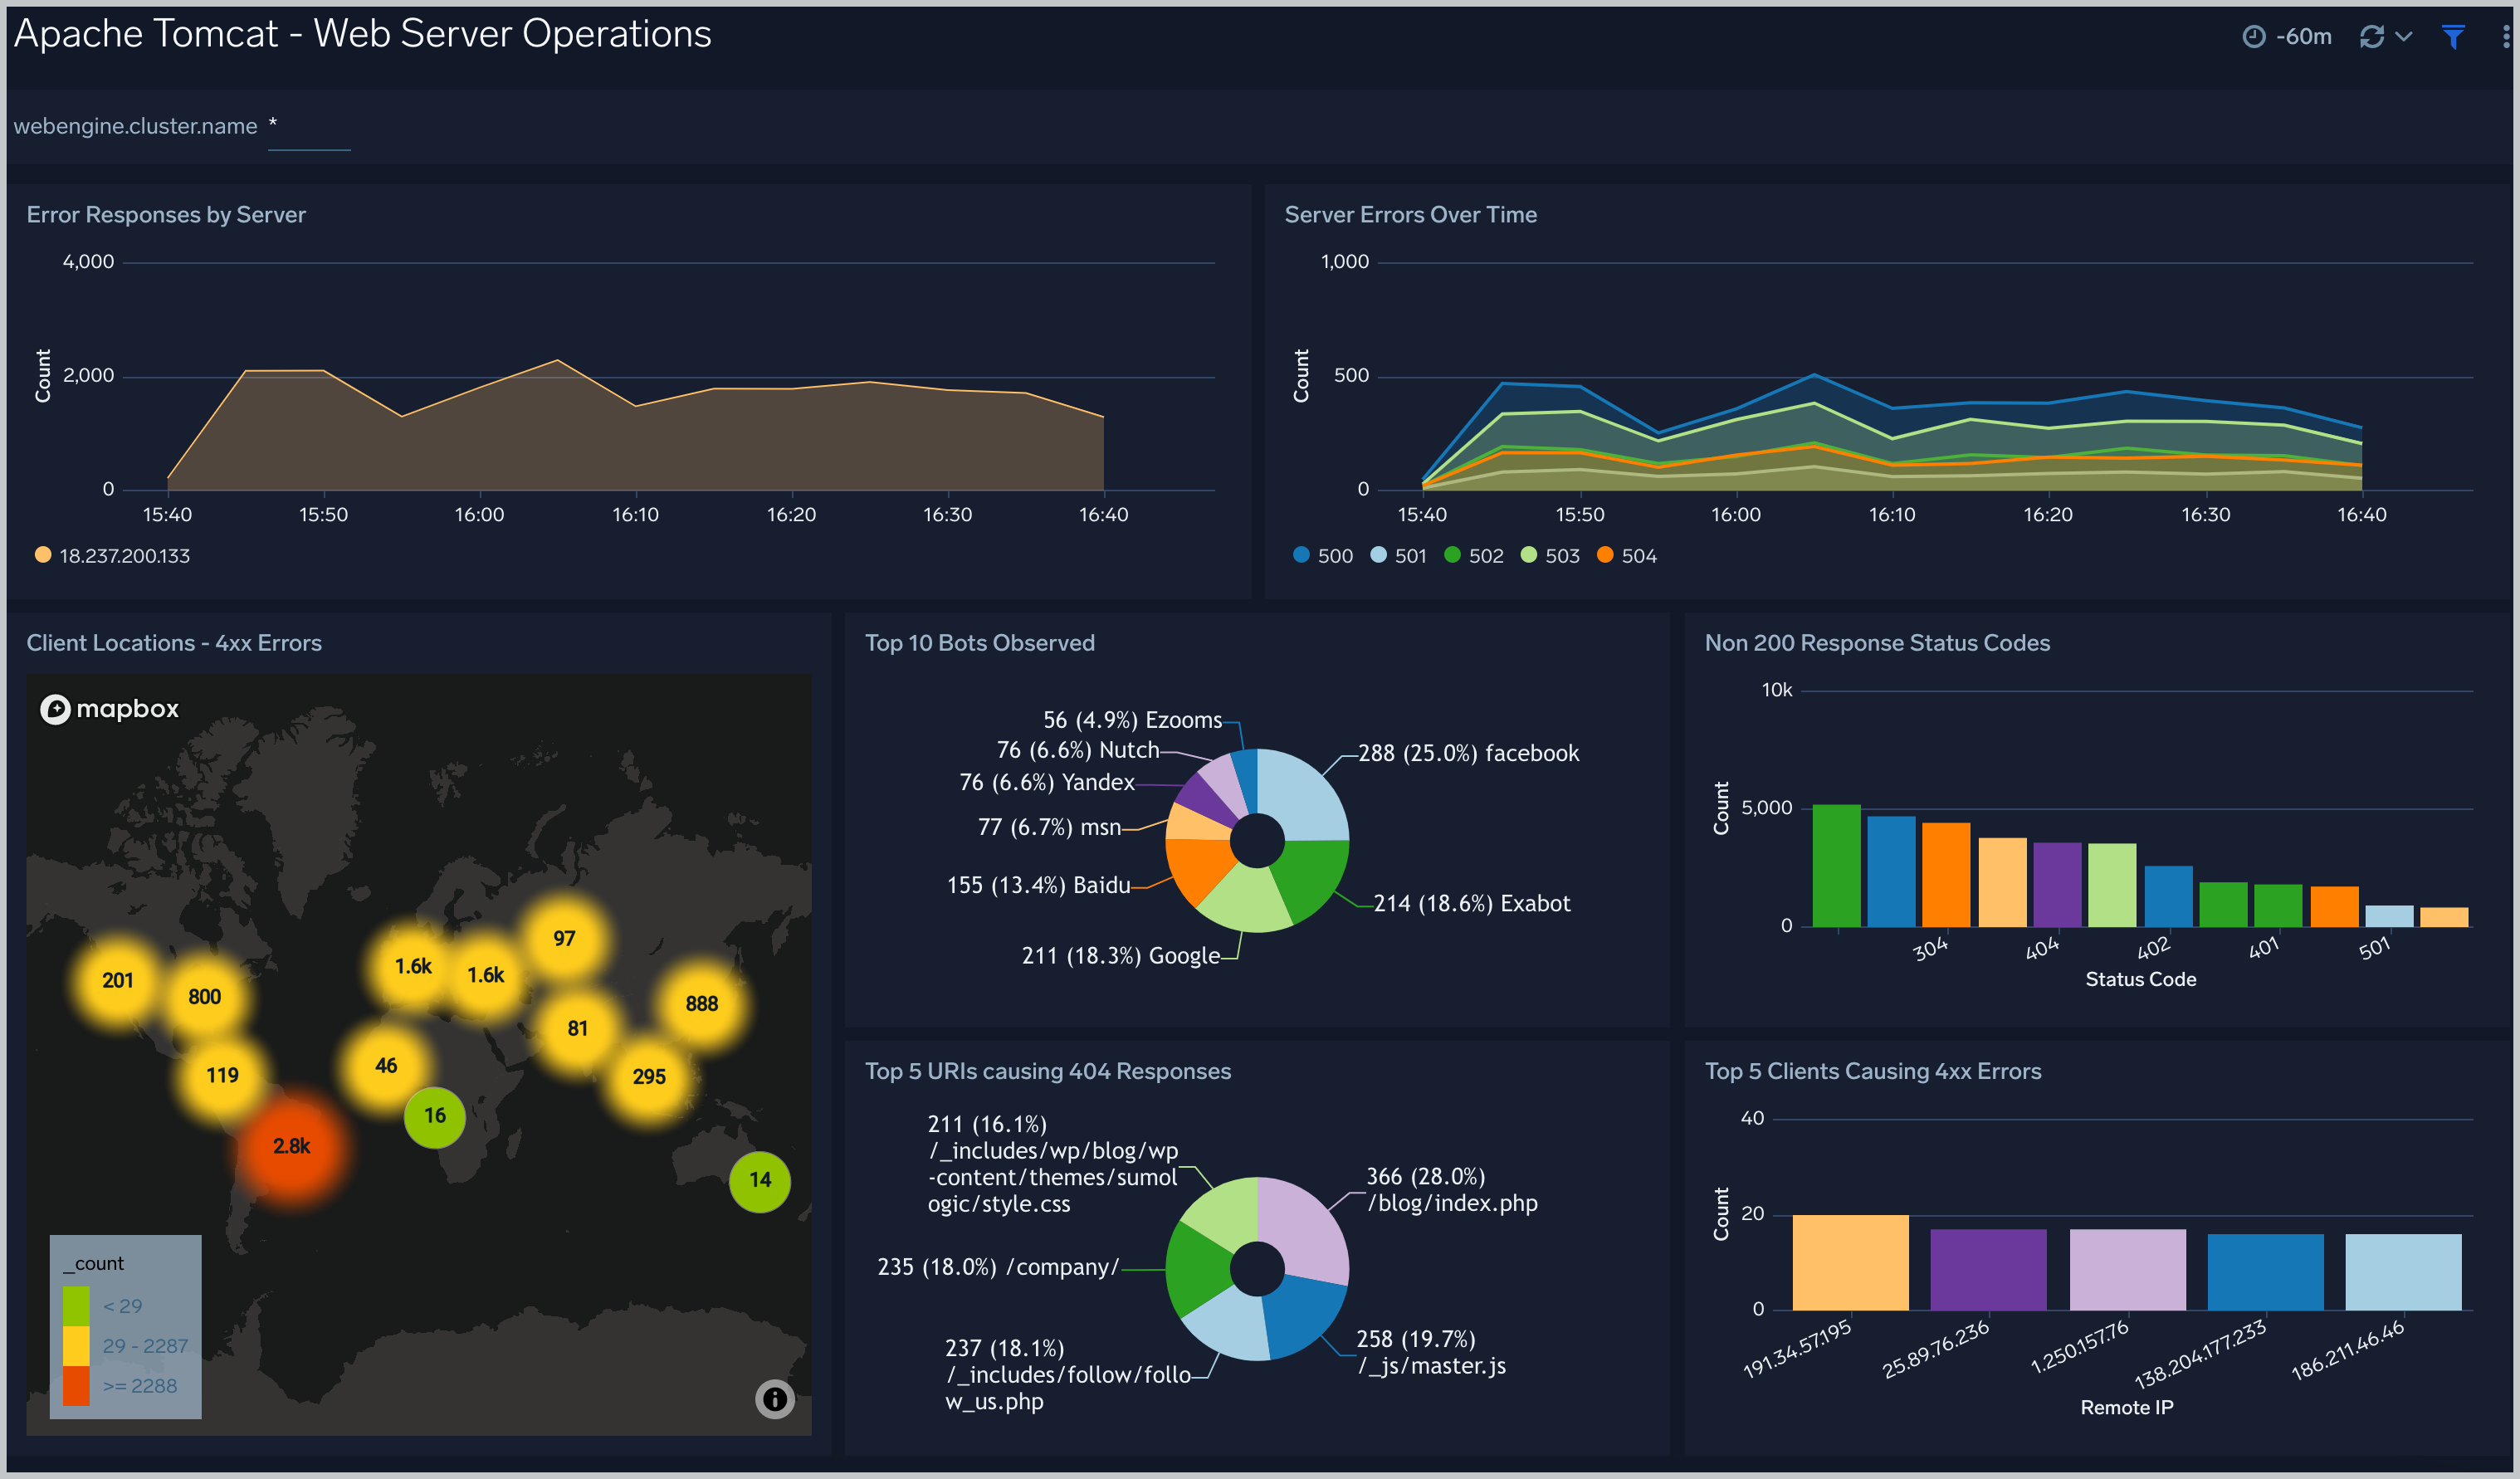This screenshot has width=2520, height=1479.
Task: Toggle the 504 legend series
Action: tap(1627, 555)
